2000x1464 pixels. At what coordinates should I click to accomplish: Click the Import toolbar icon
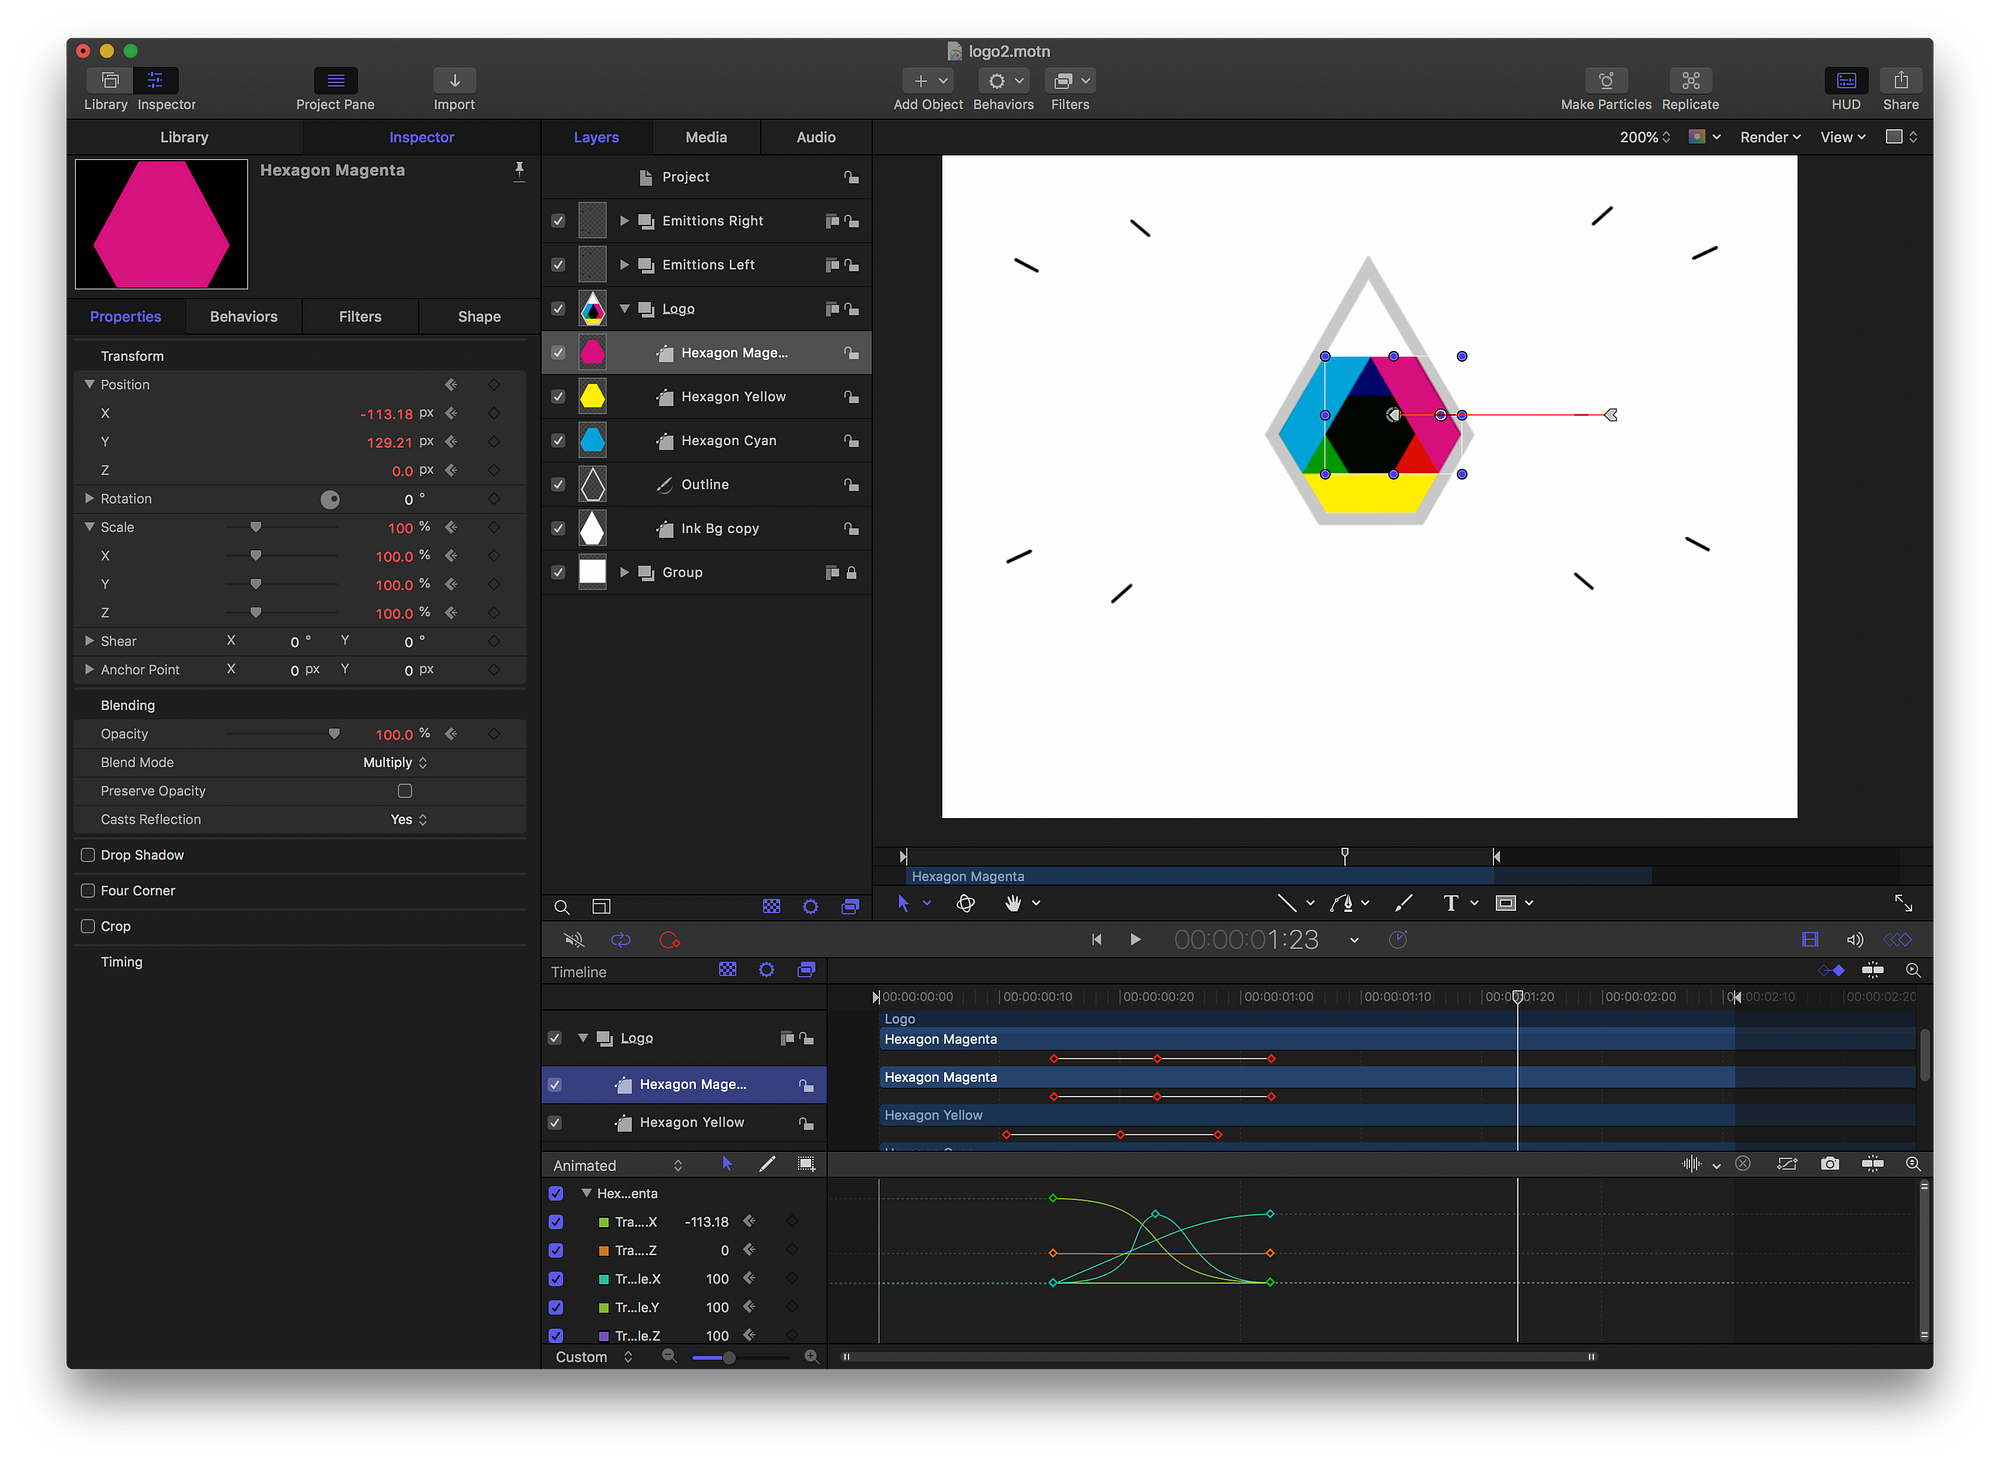point(454,80)
